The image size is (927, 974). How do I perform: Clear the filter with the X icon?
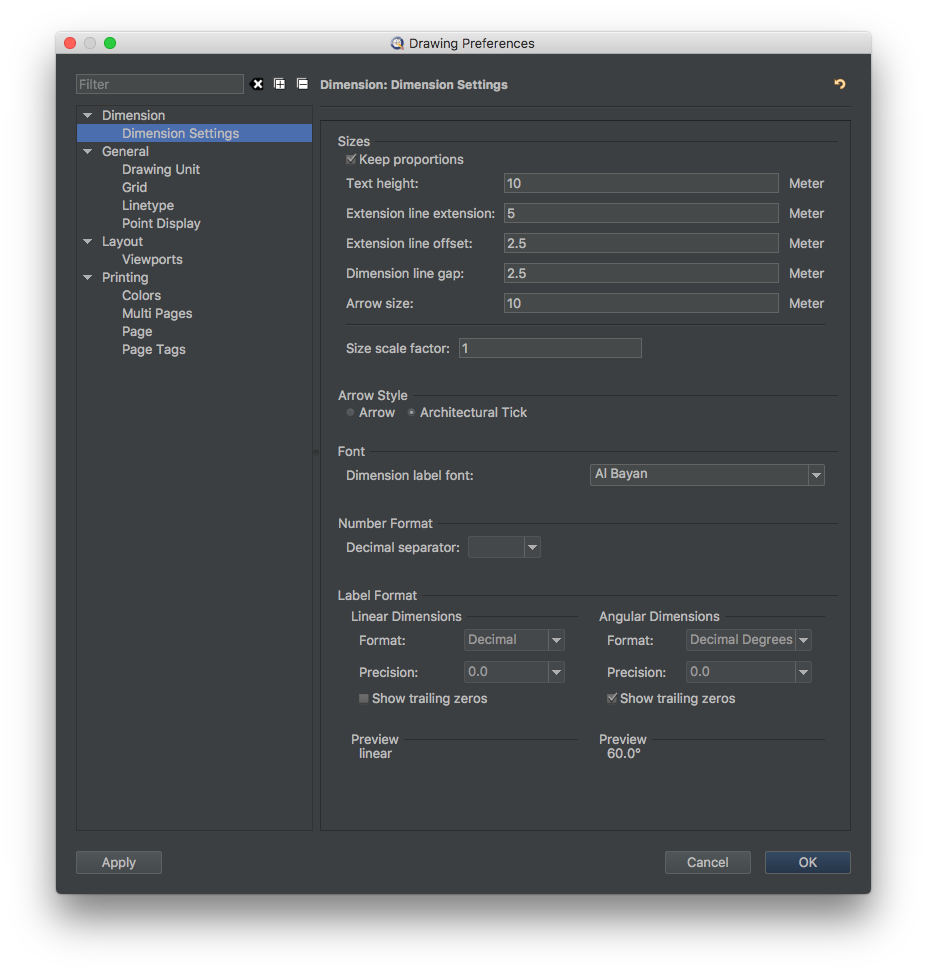pos(257,84)
